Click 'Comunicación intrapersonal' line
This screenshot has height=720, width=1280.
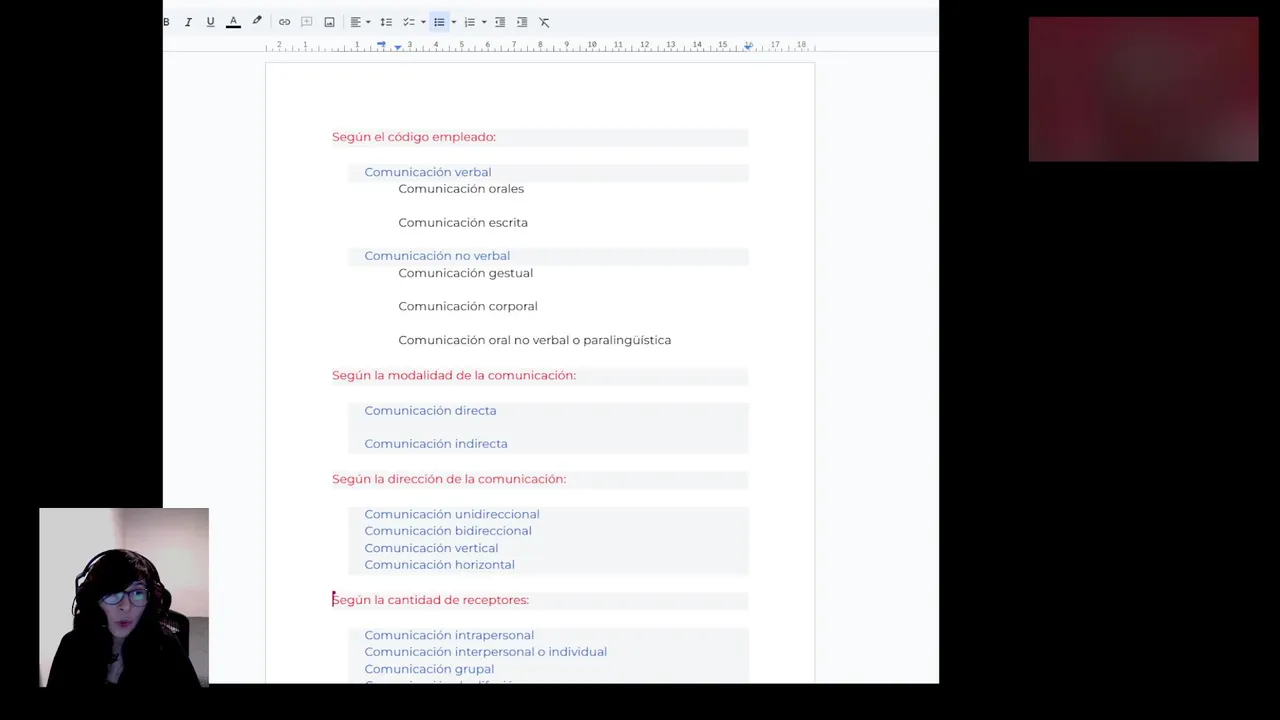click(449, 635)
